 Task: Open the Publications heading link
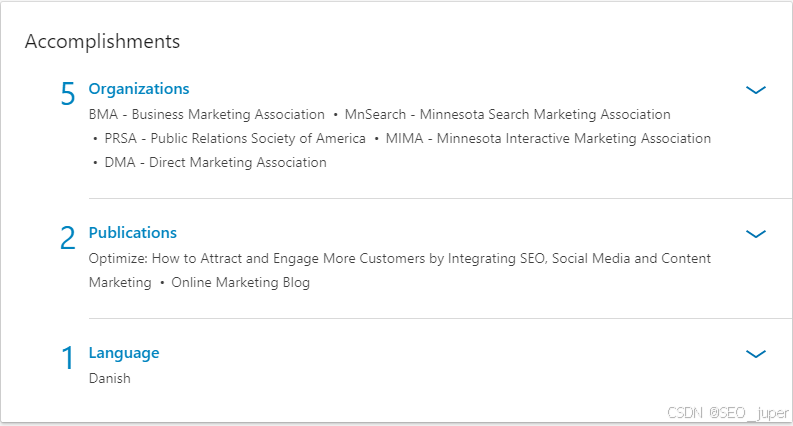(133, 233)
